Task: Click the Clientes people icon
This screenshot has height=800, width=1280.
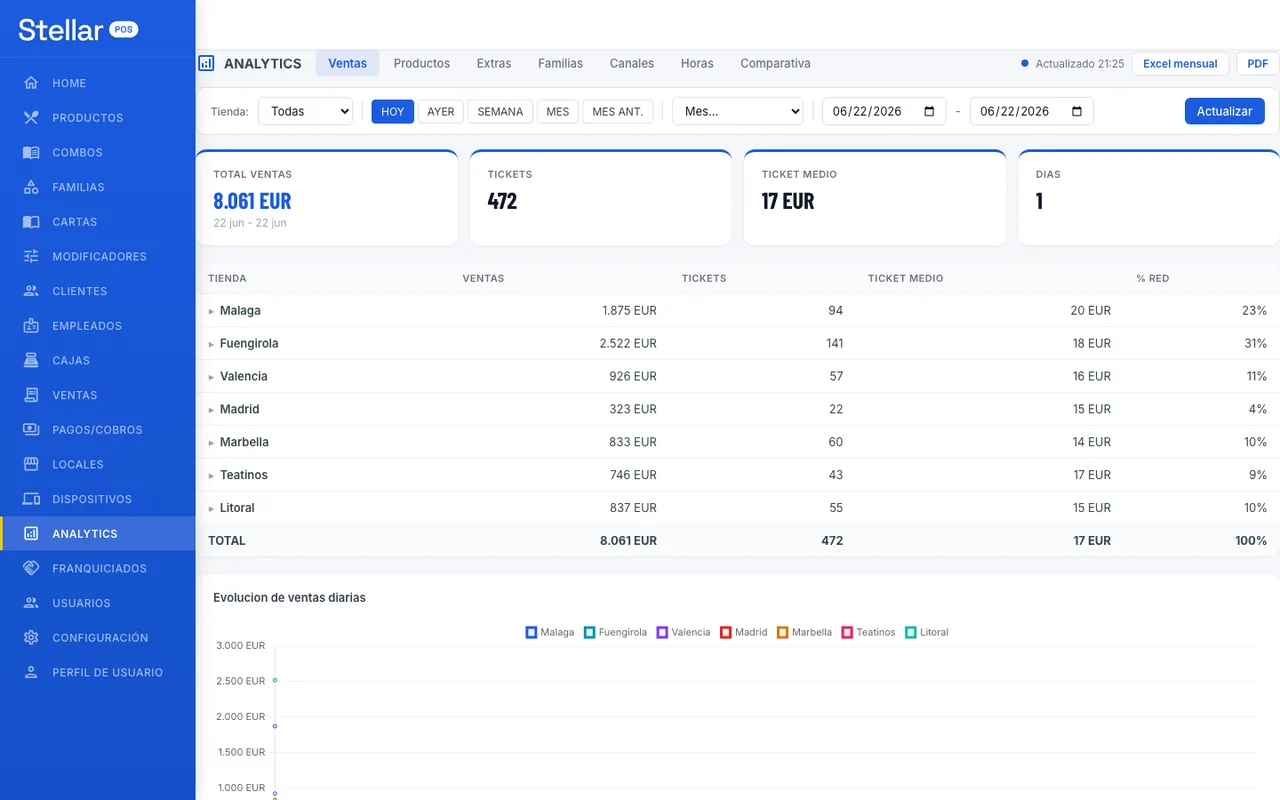Action: click(31, 291)
